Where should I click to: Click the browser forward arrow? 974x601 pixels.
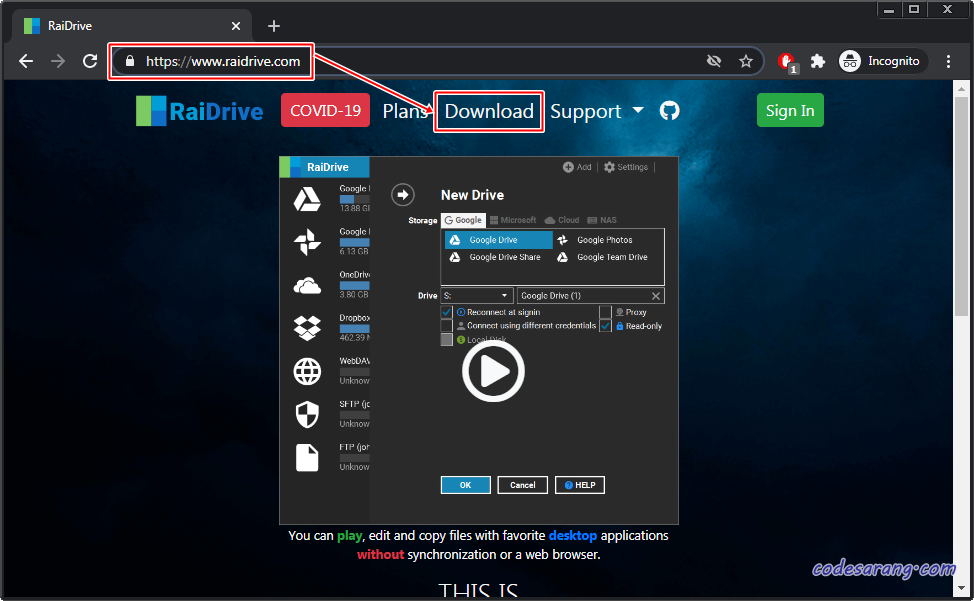coord(58,61)
